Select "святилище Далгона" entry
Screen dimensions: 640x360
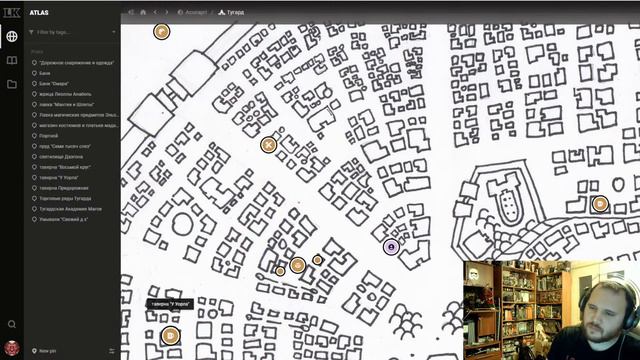(x=58, y=157)
